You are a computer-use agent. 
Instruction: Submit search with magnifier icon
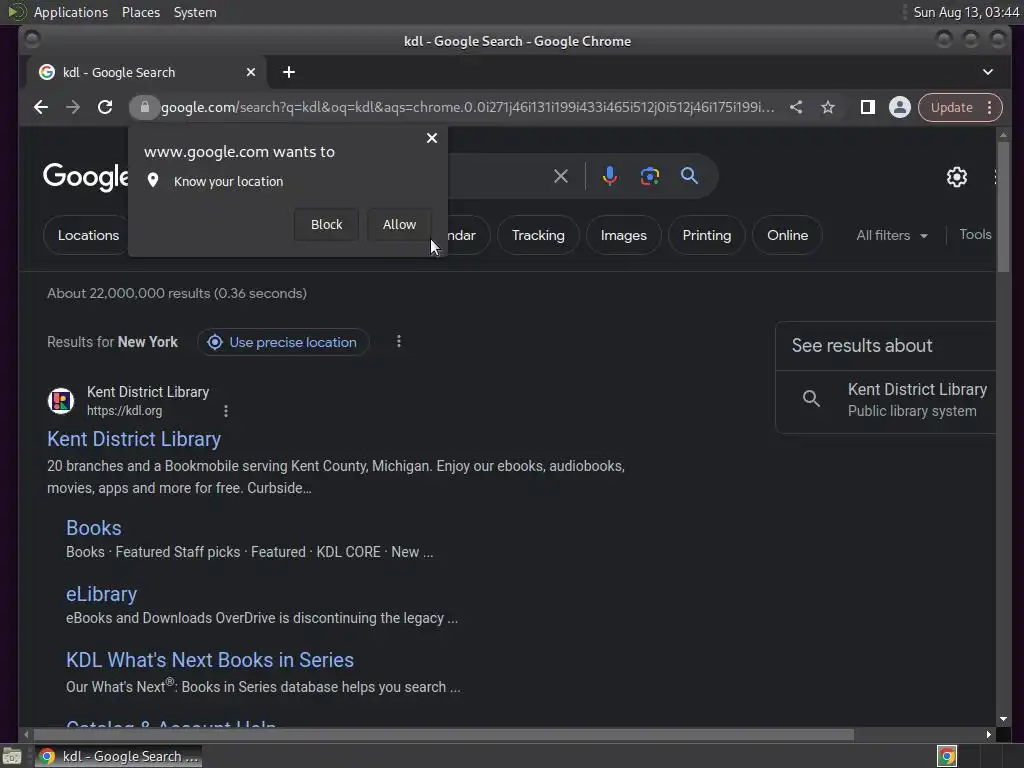[x=689, y=176]
